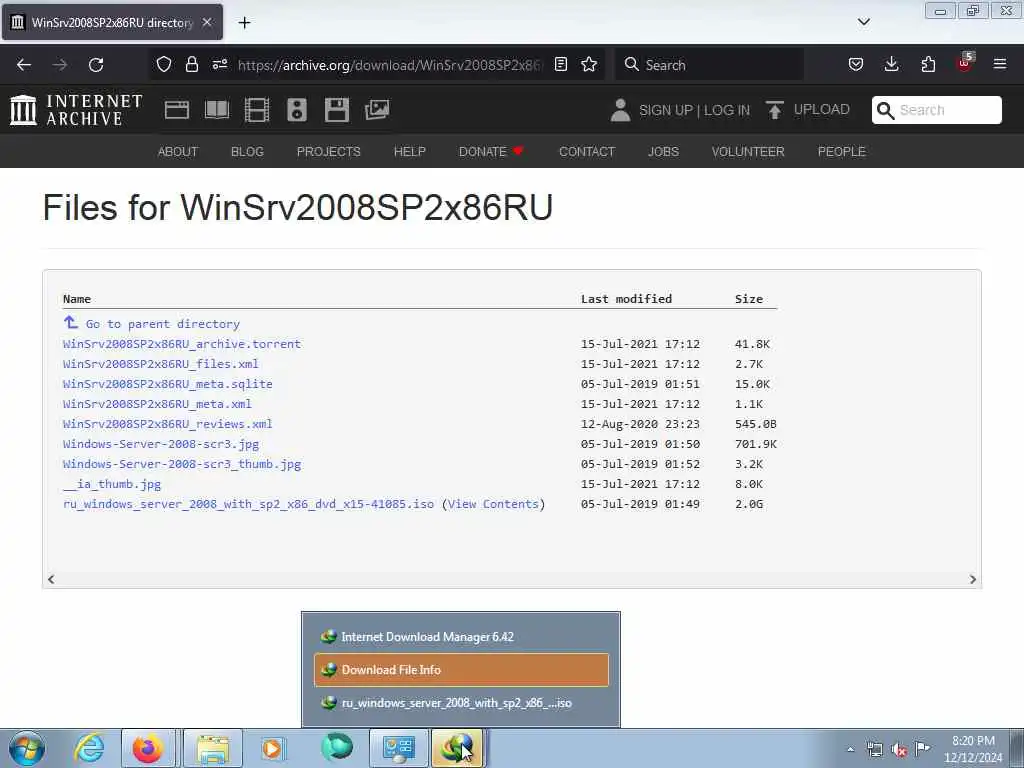Screen dimensions: 1024x768
Task: Click the user avatar icon by Sign Up
Action: [x=620, y=110]
